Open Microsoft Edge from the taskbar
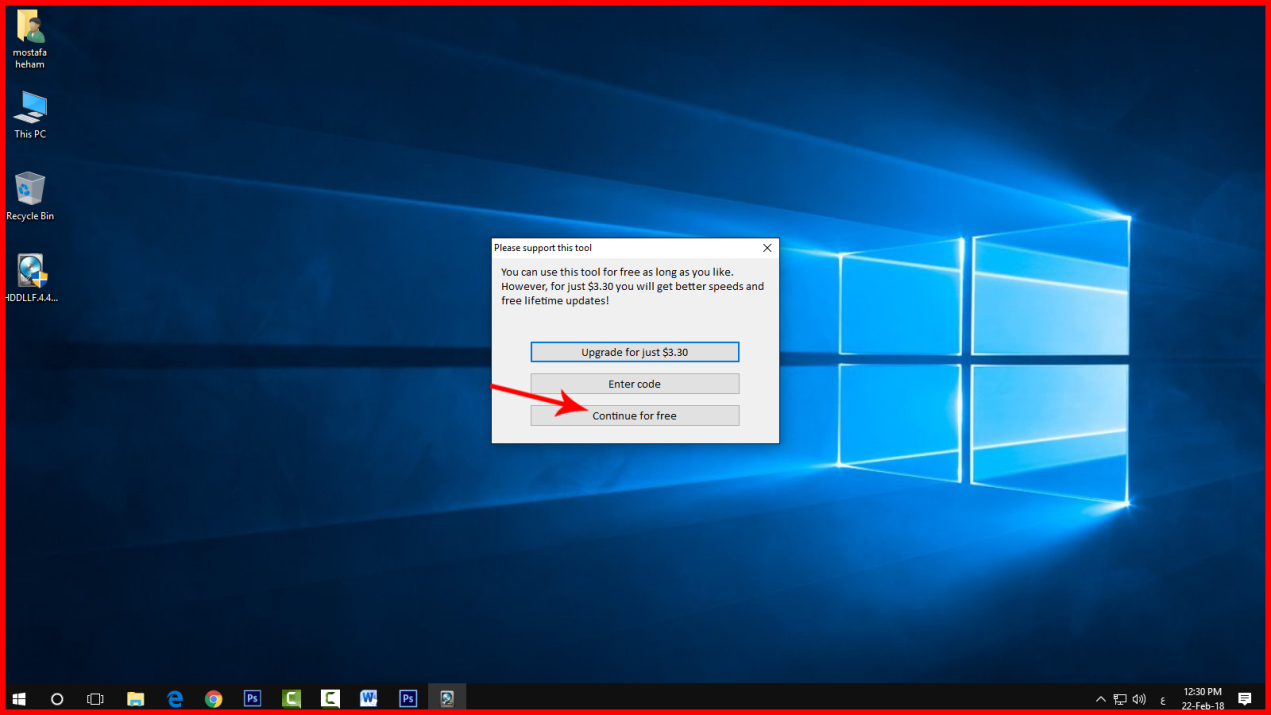 [175, 699]
